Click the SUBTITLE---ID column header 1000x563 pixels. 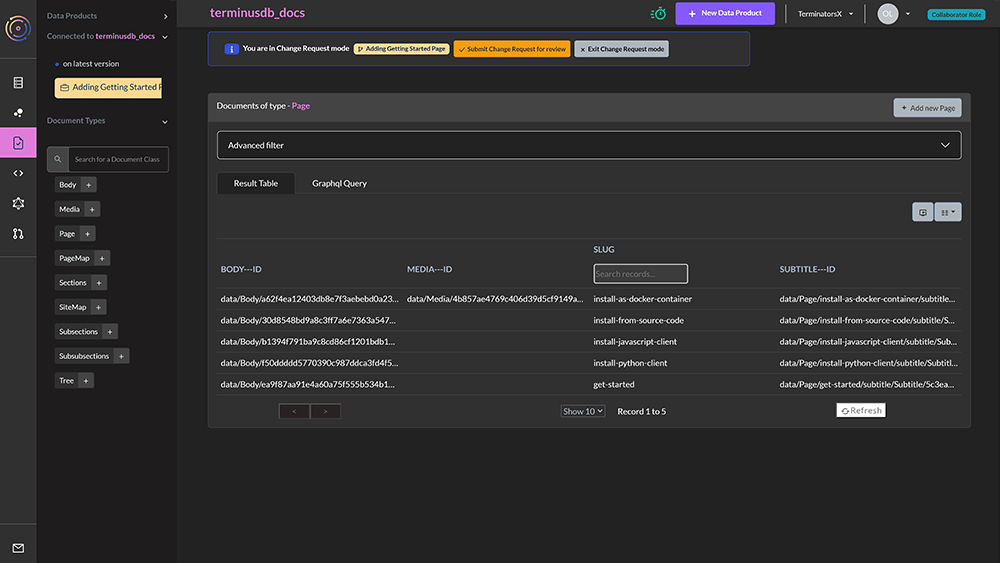tap(807, 269)
